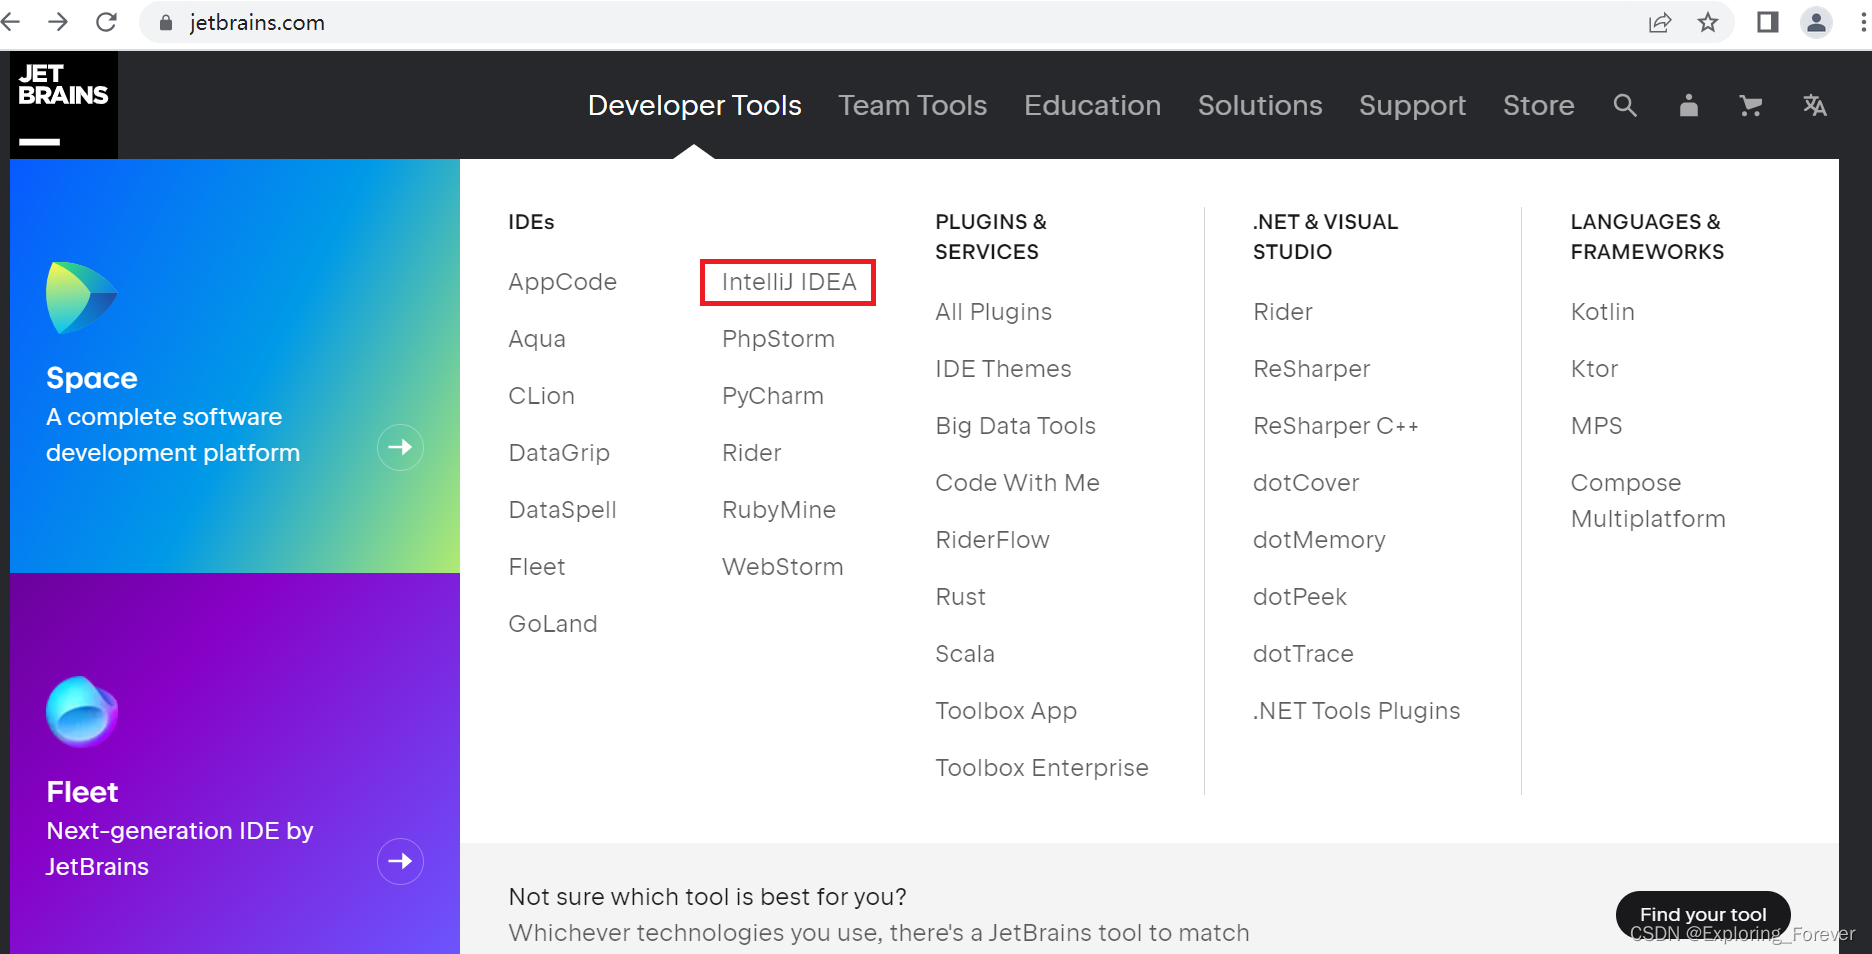The width and height of the screenshot is (1872, 954).
Task: Open the DataGrip link
Action: [x=559, y=453]
